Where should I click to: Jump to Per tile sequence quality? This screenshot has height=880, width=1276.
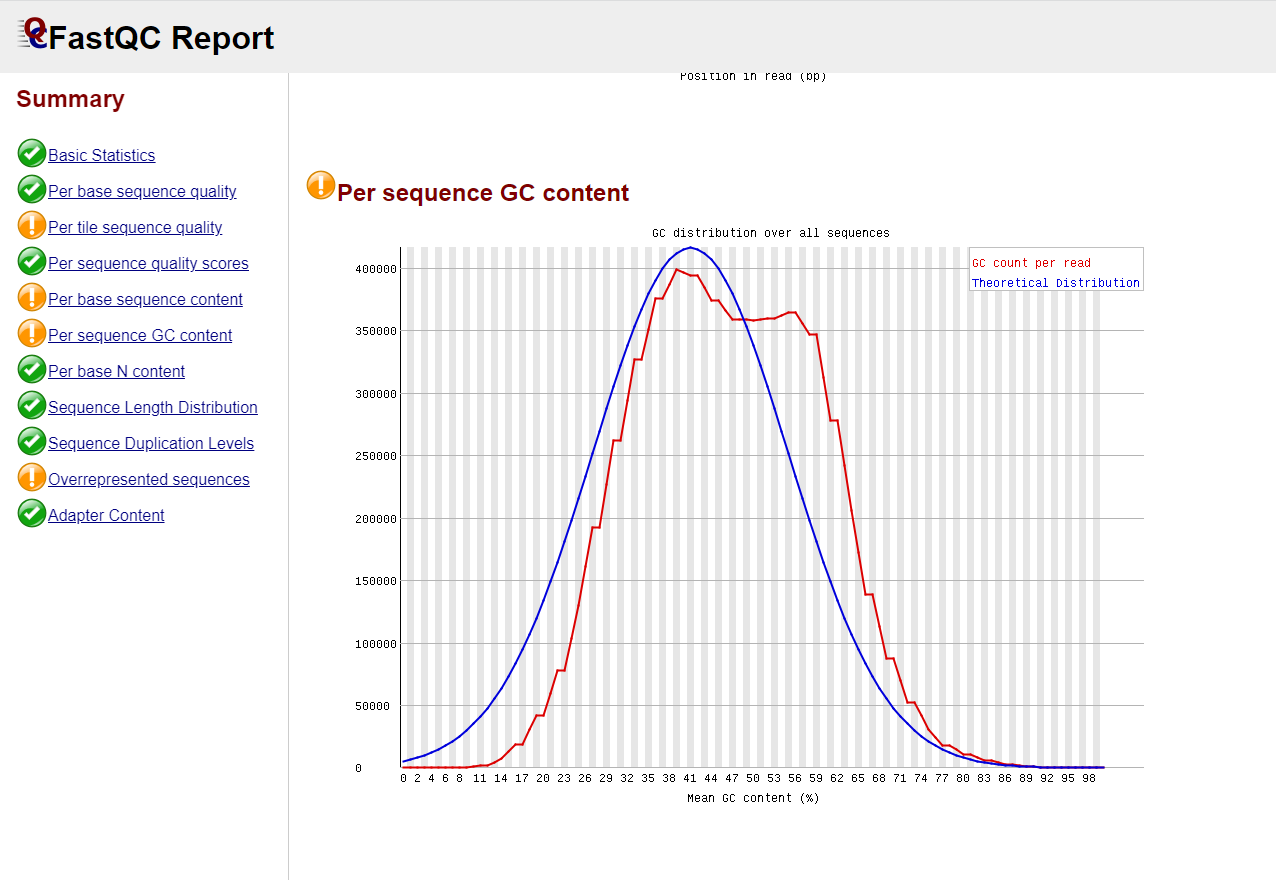[135, 228]
